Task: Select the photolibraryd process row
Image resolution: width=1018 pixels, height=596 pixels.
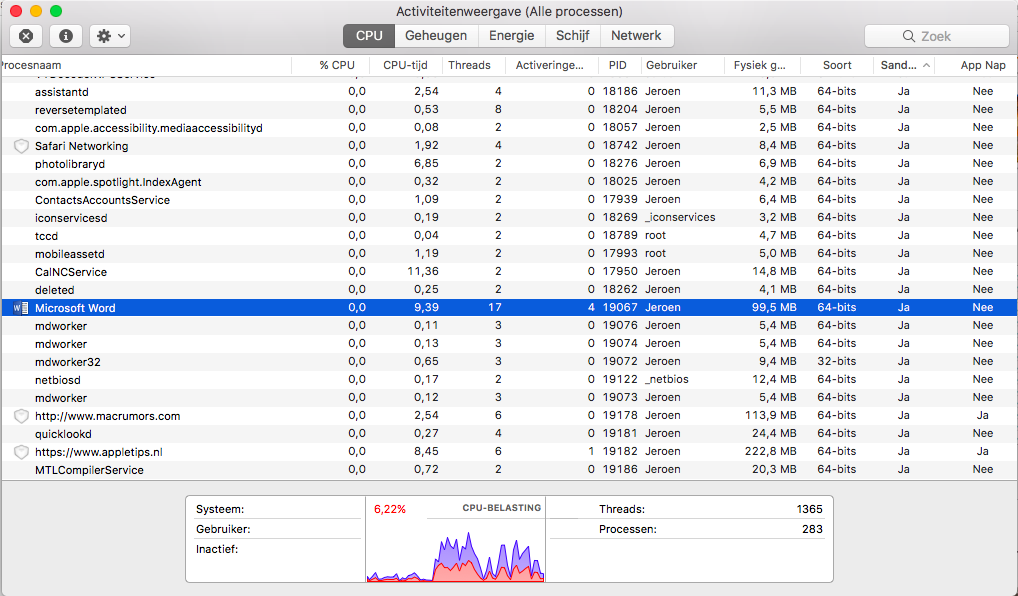Action: pyautogui.click(x=509, y=164)
